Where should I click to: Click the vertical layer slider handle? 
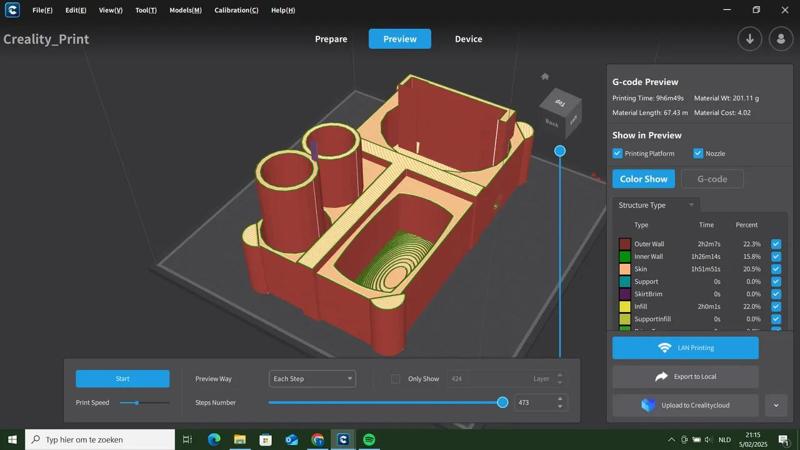click(x=560, y=151)
